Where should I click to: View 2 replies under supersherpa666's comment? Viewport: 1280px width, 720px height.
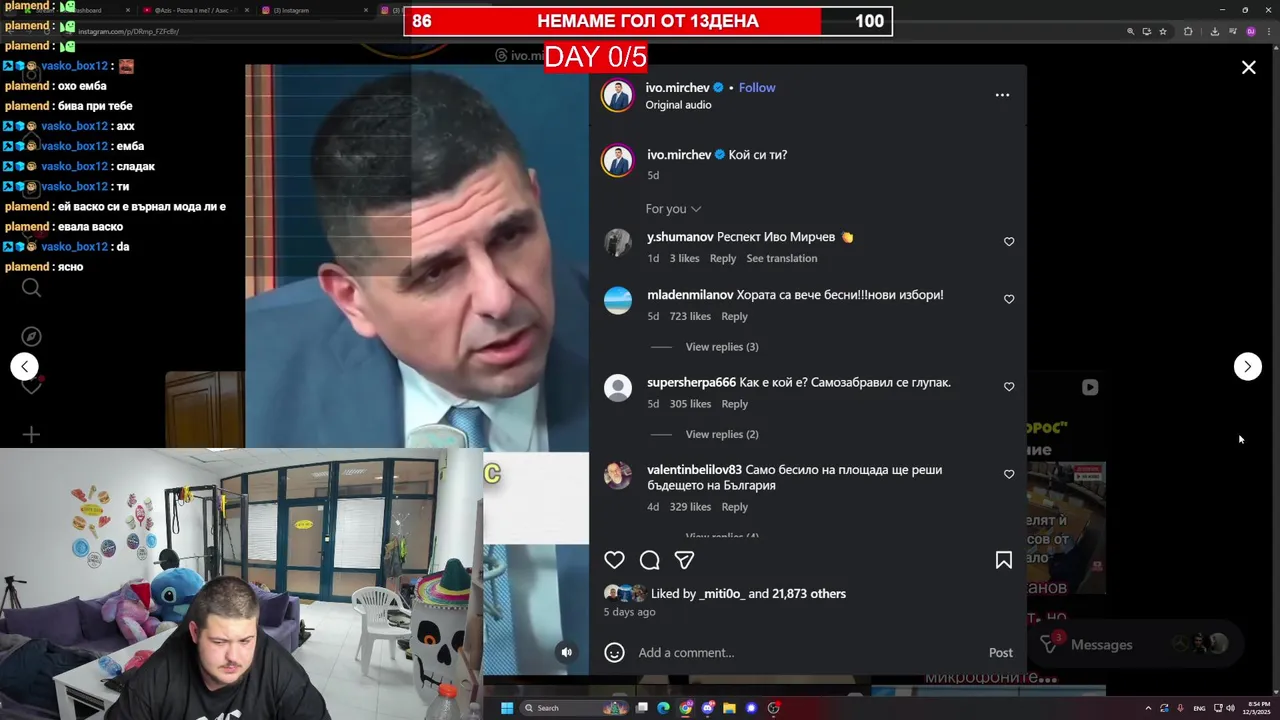tap(721, 434)
